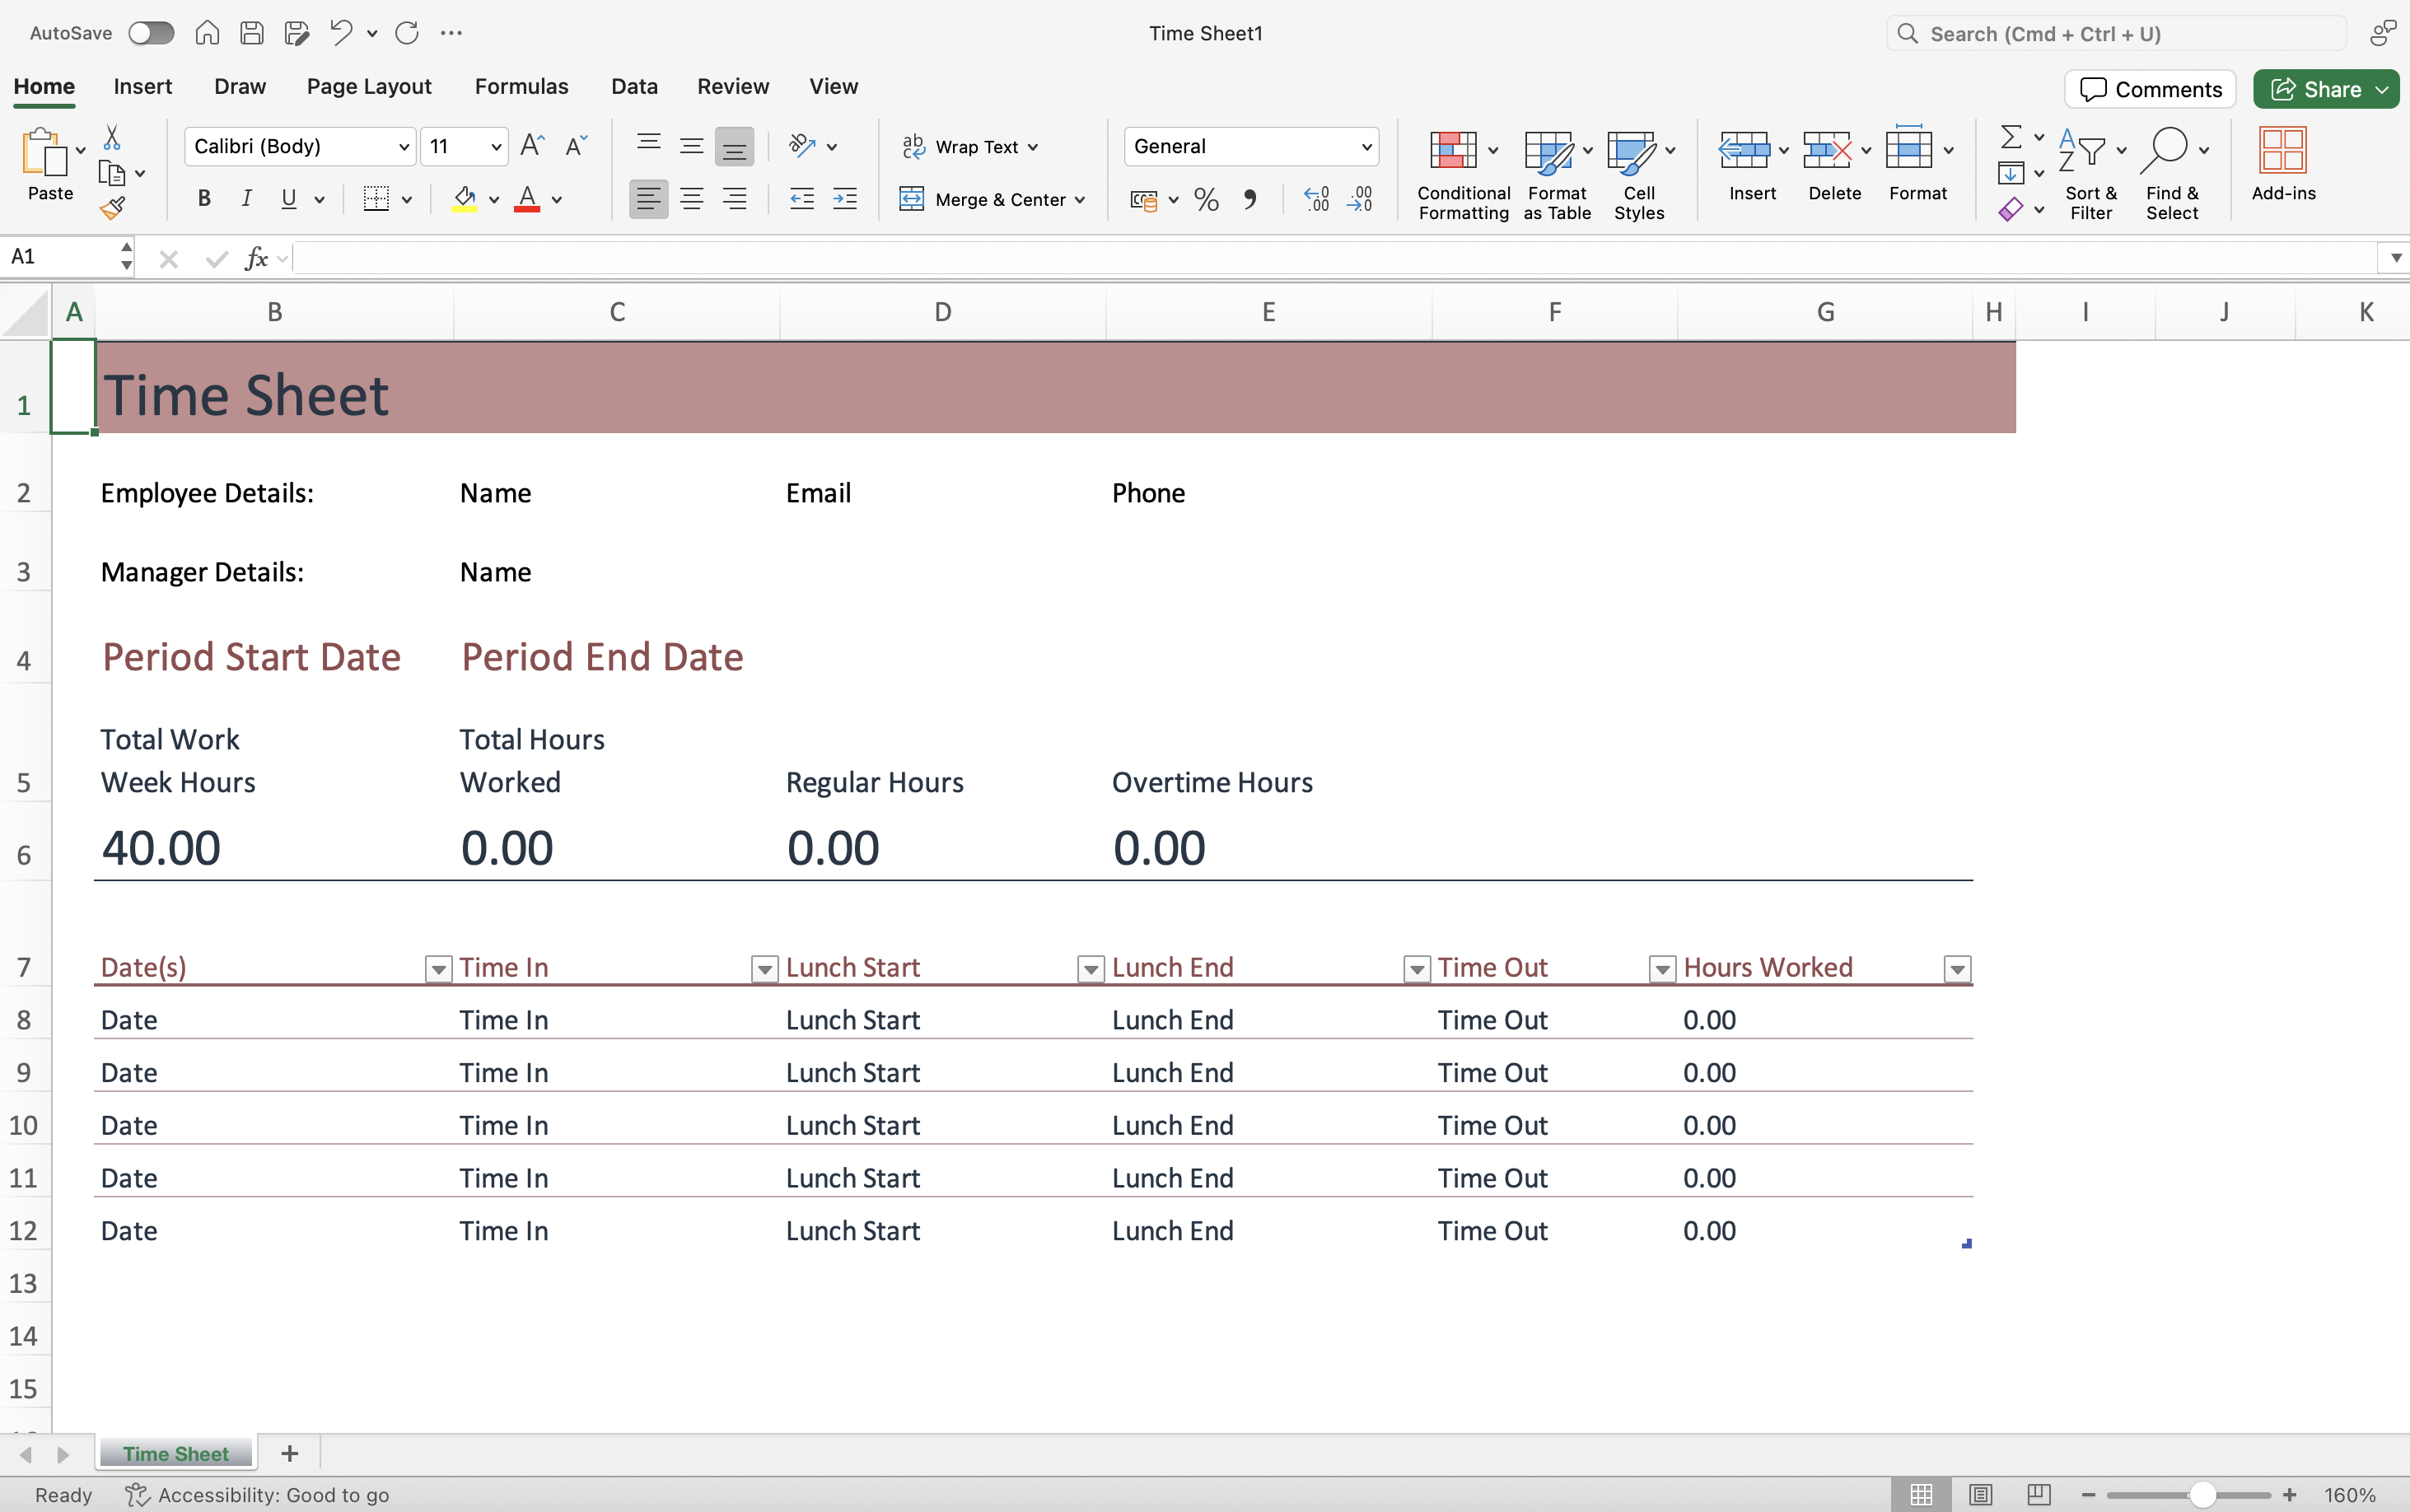Click the Search field in title bar
Image resolution: width=2410 pixels, height=1512 pixels.
click(2116, 33)
